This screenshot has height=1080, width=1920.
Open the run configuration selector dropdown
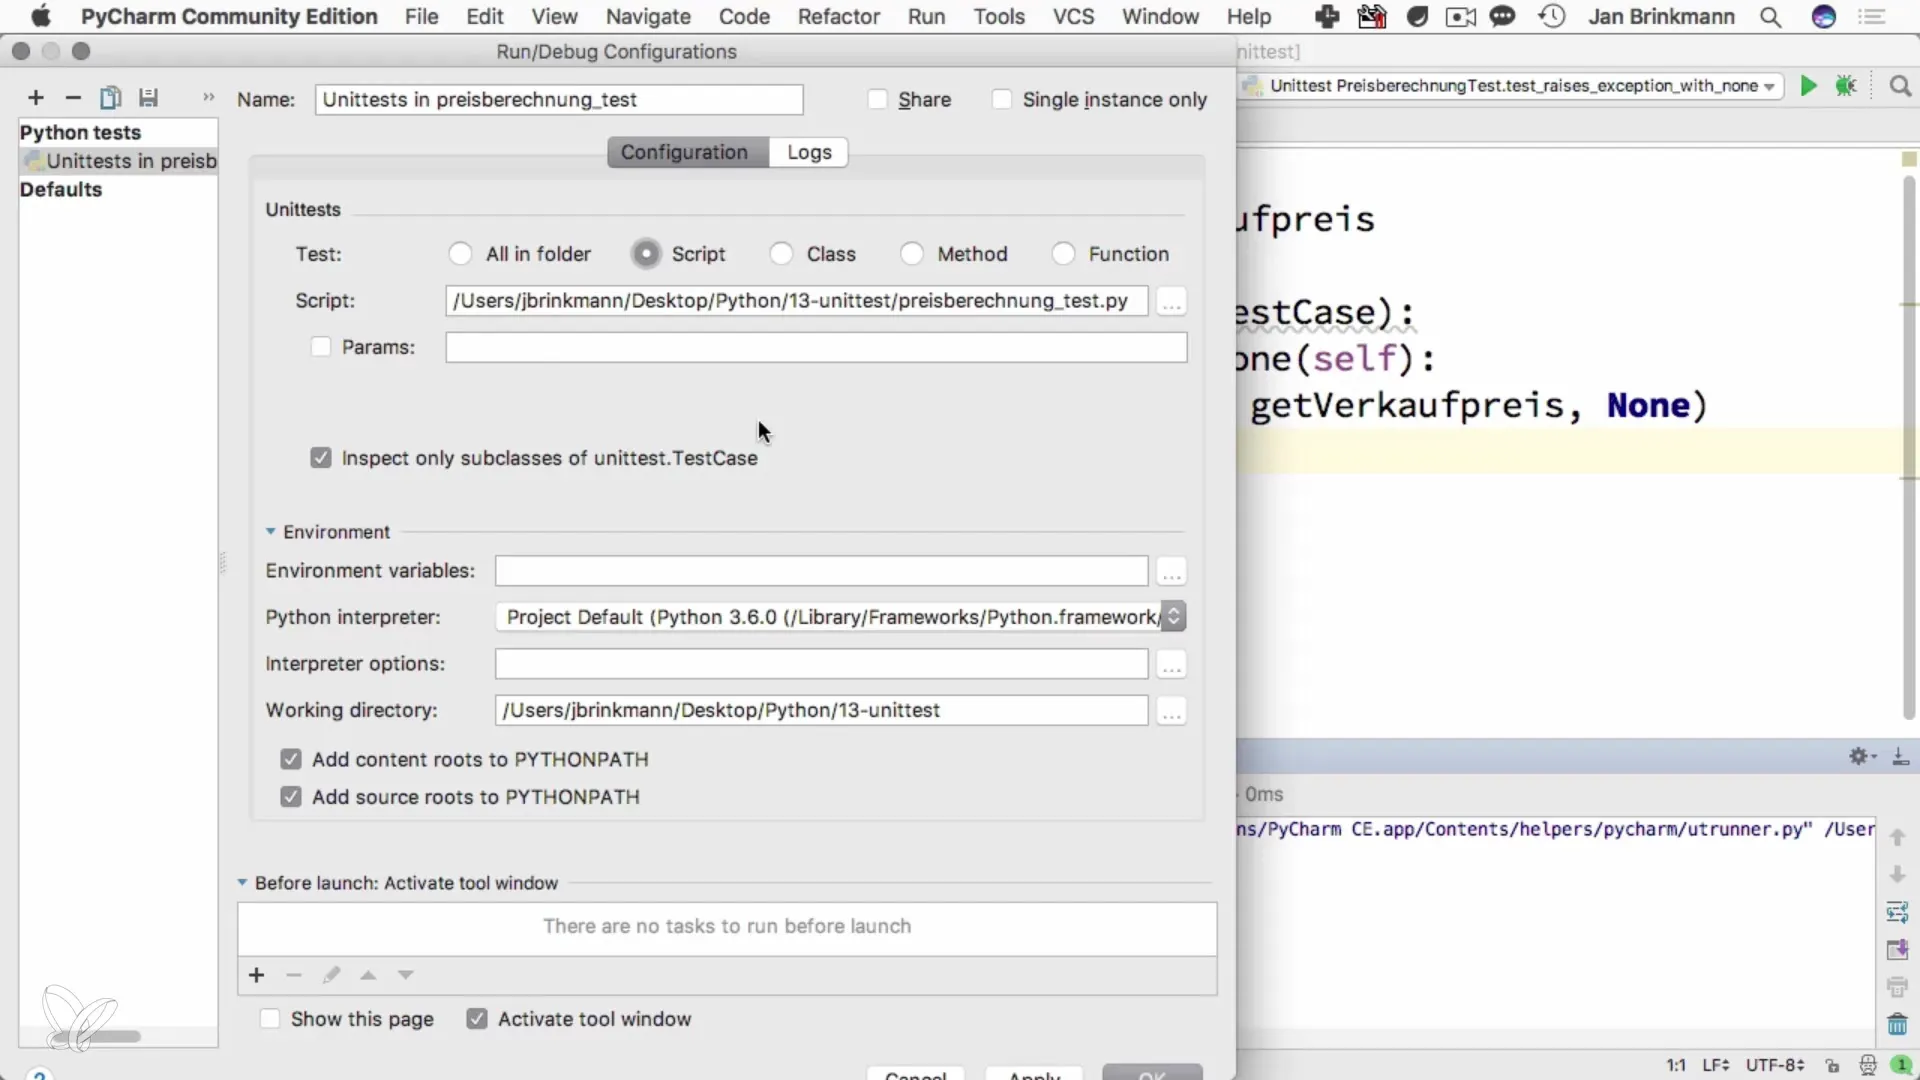[x=1512, y=86]
